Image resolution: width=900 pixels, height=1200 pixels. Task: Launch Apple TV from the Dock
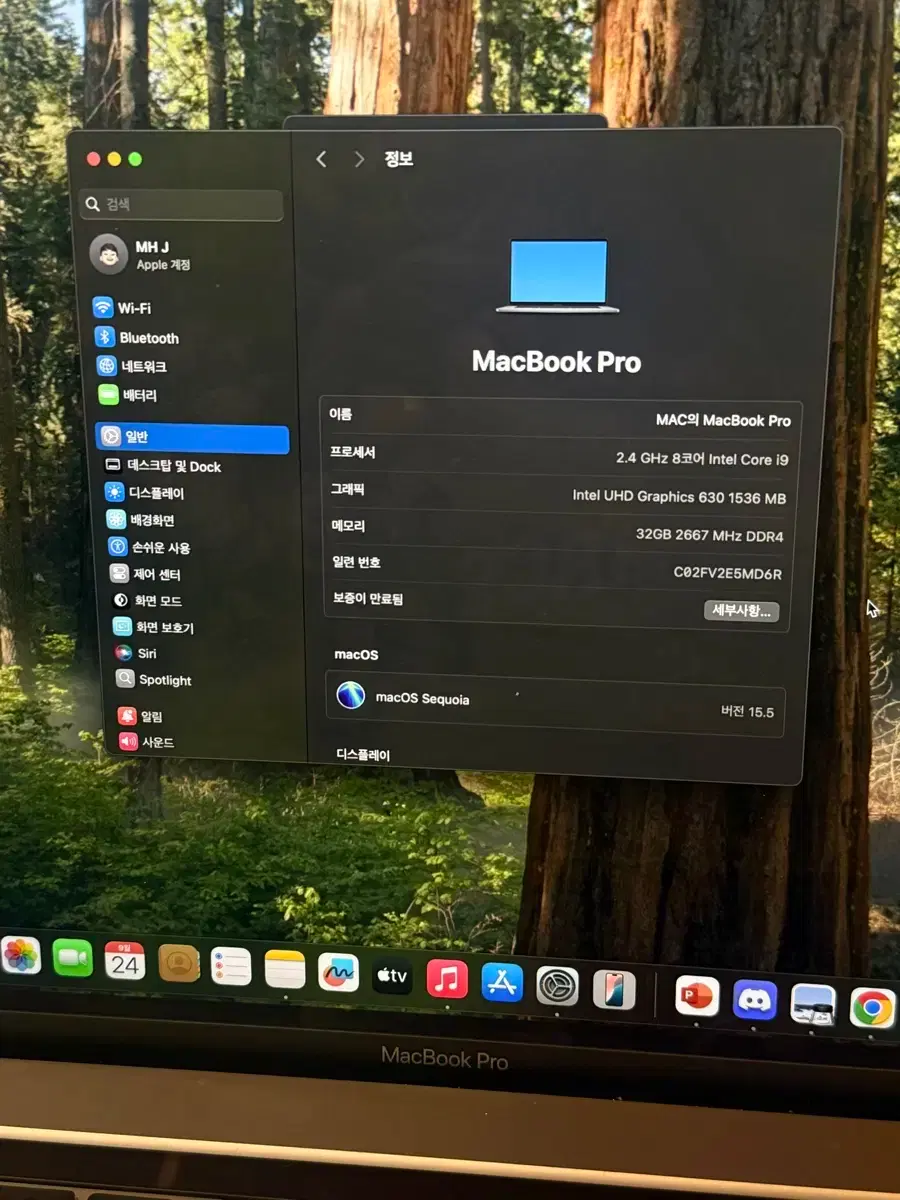[x=392, y=975]
